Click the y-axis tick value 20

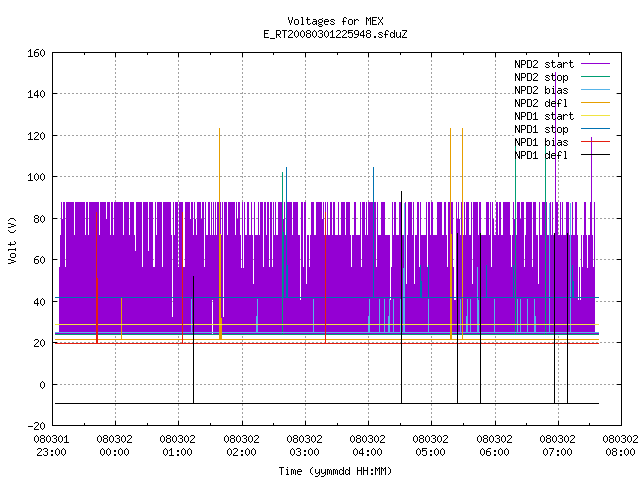[39, 343]
